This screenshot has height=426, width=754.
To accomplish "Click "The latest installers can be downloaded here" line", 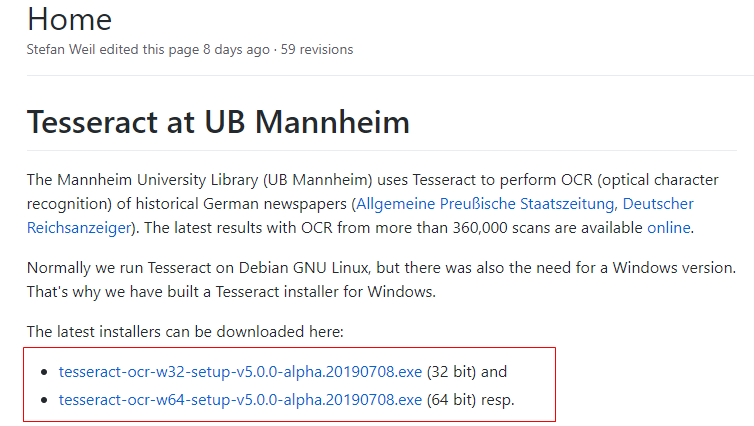I will [x=185, y=331].
